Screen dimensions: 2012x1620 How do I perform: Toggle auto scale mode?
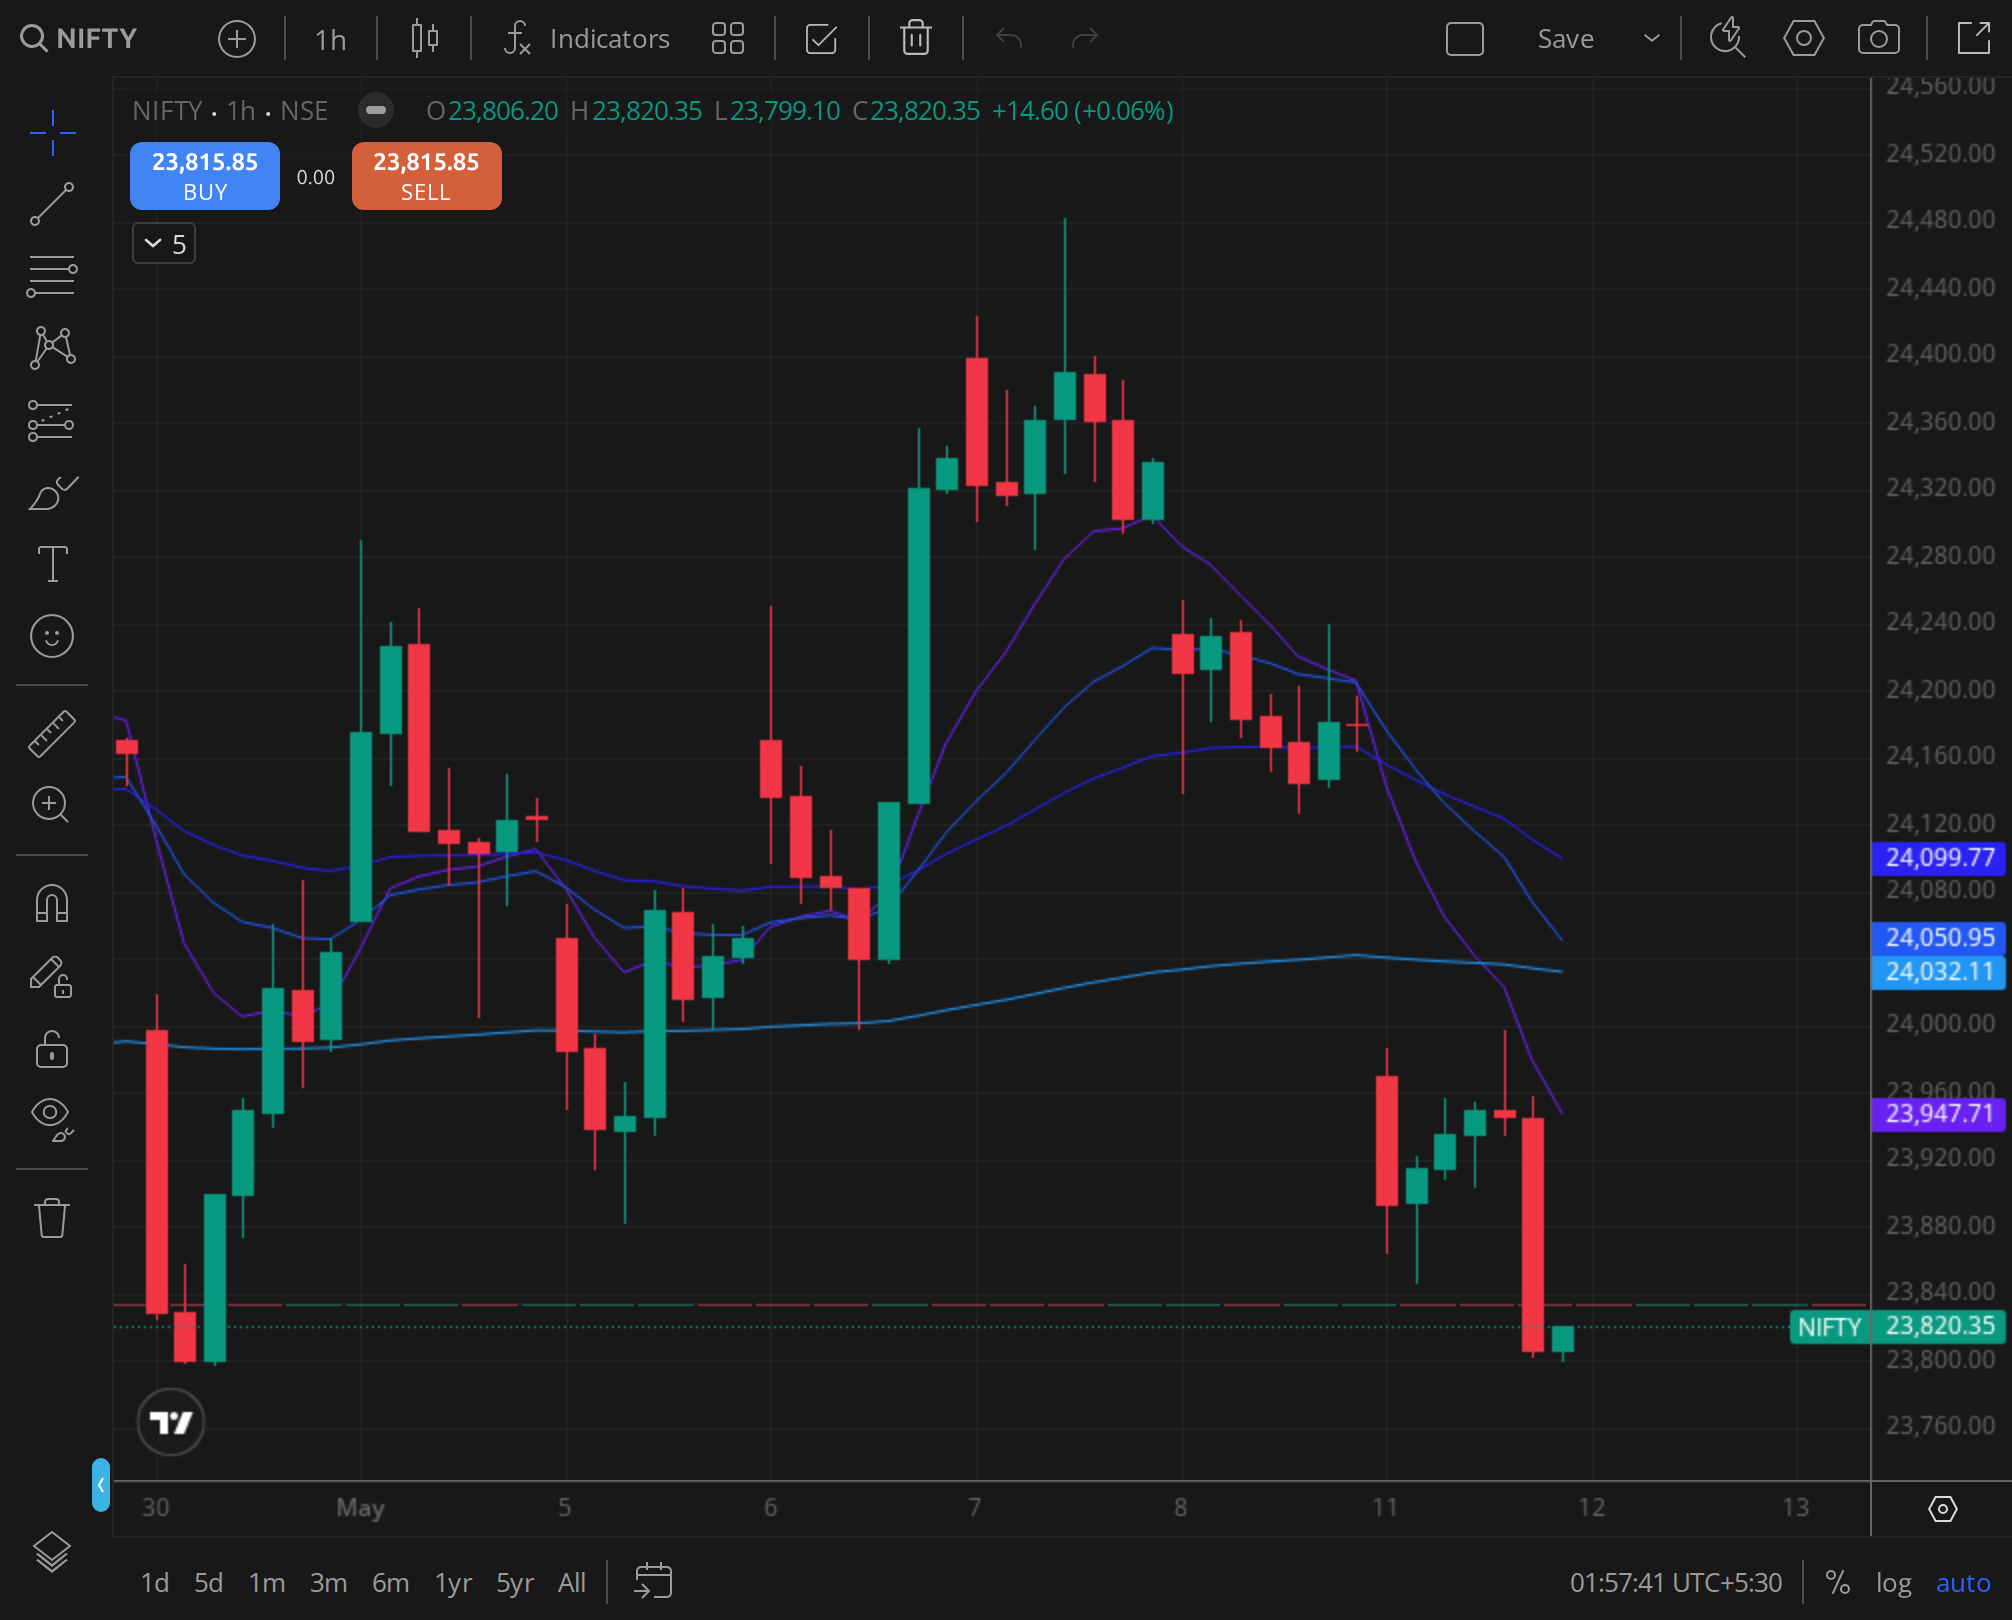click(1963, 1583)
